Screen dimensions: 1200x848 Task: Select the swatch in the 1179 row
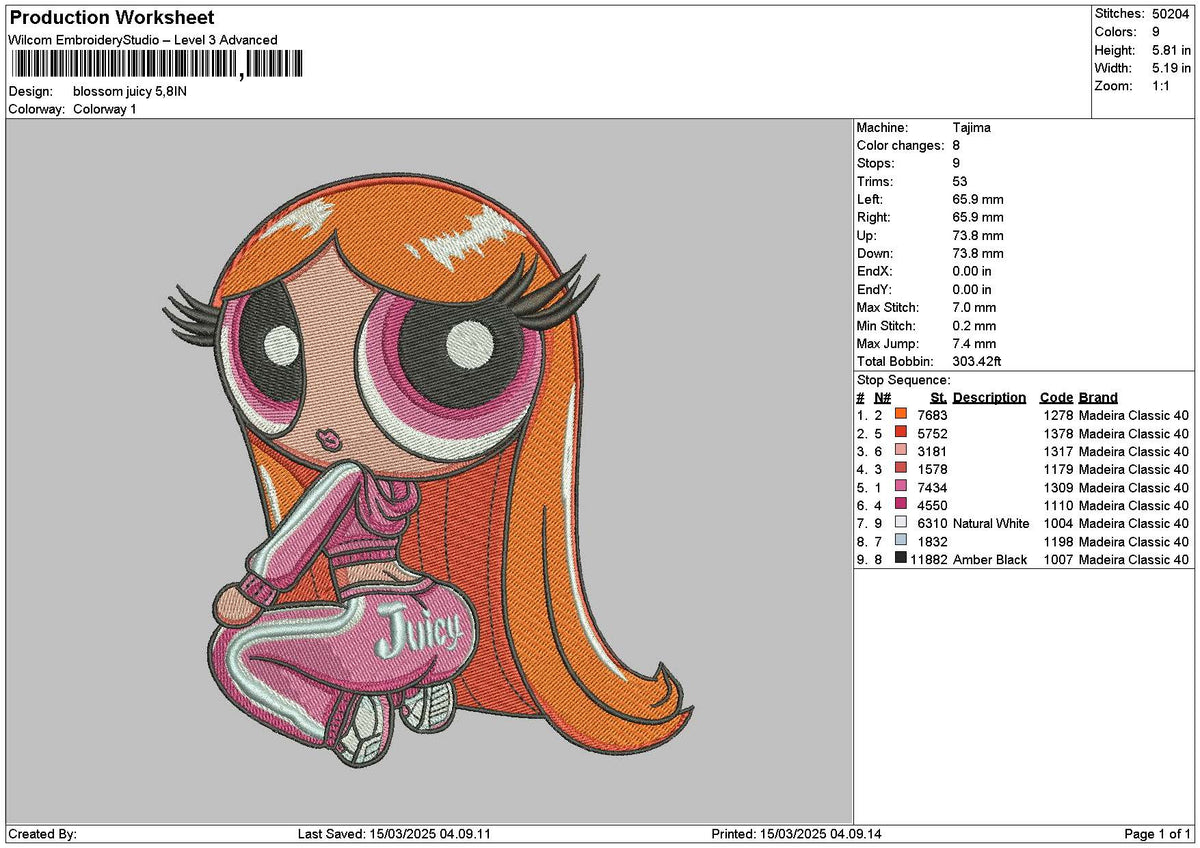(x=900, y=469)
